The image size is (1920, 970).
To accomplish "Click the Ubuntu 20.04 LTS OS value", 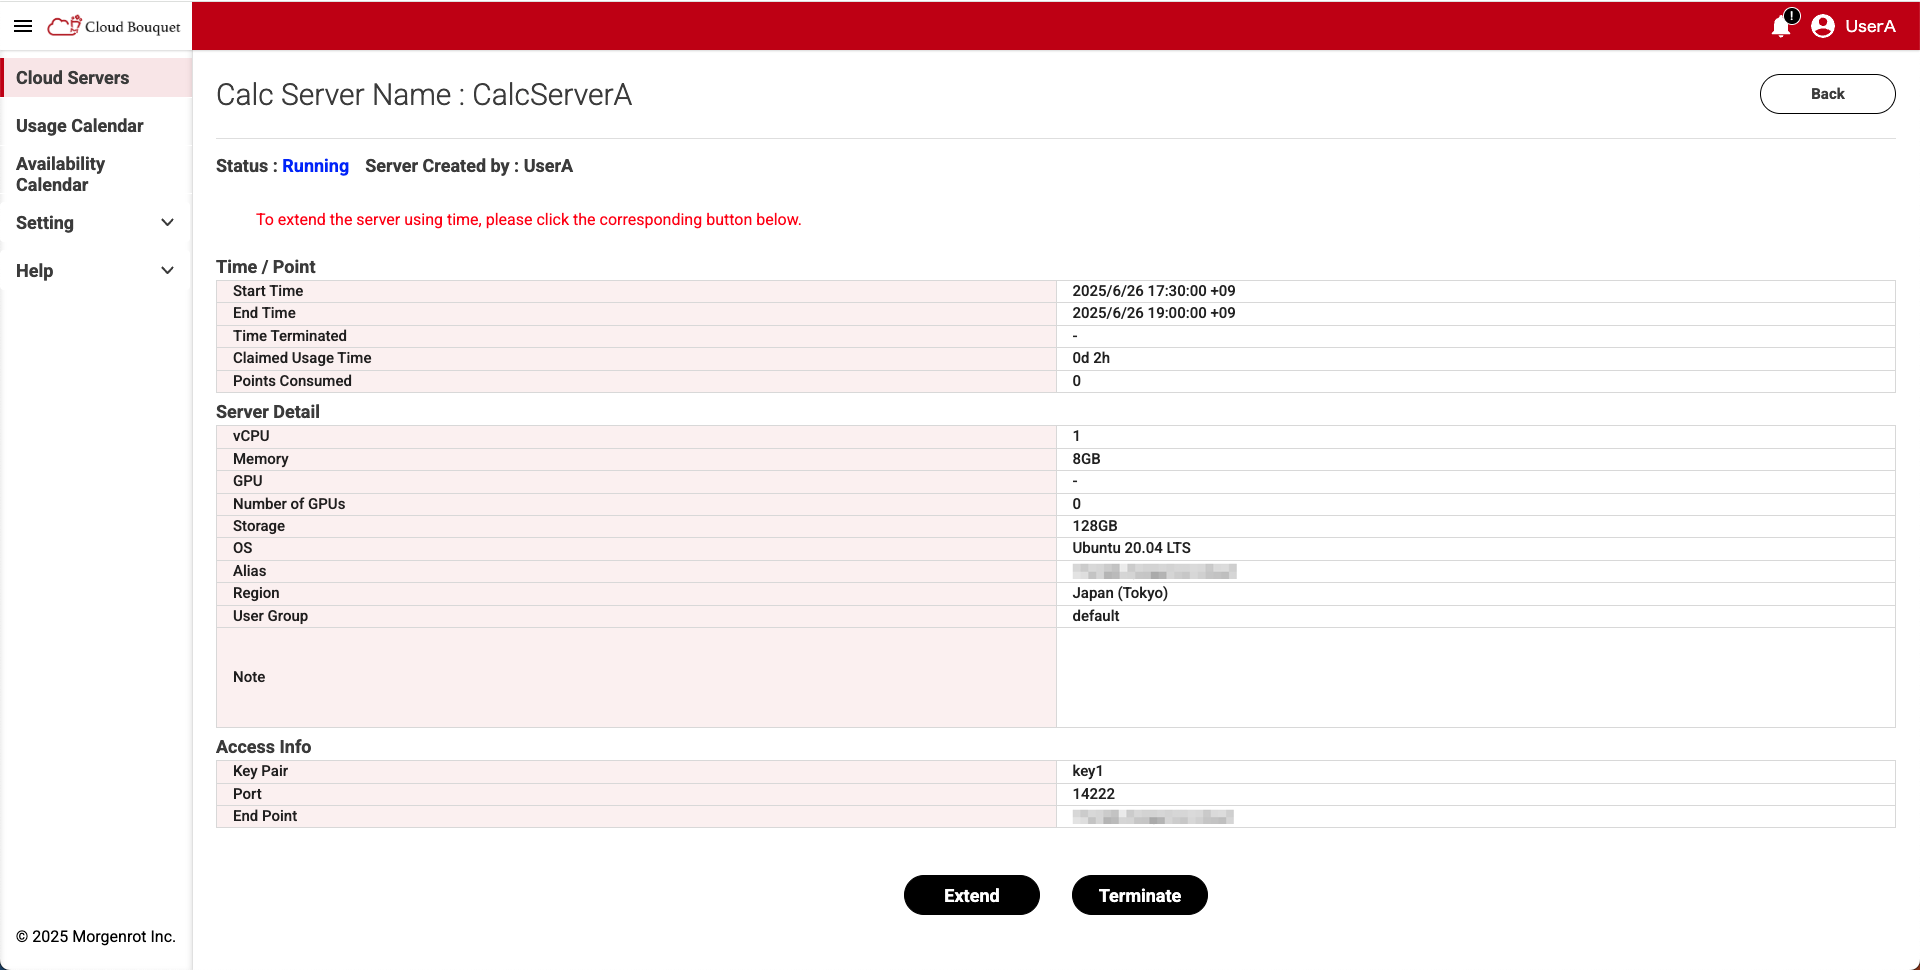I will coord(1131,548).
